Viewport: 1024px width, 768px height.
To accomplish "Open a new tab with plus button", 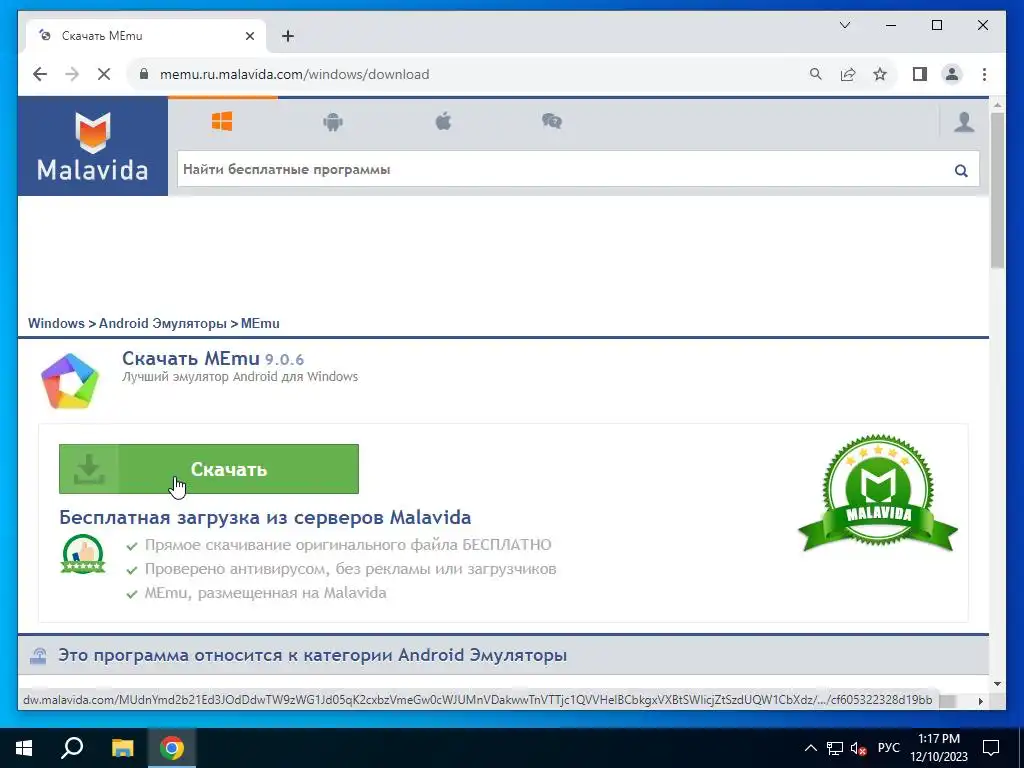I will [x=287, y=36].
